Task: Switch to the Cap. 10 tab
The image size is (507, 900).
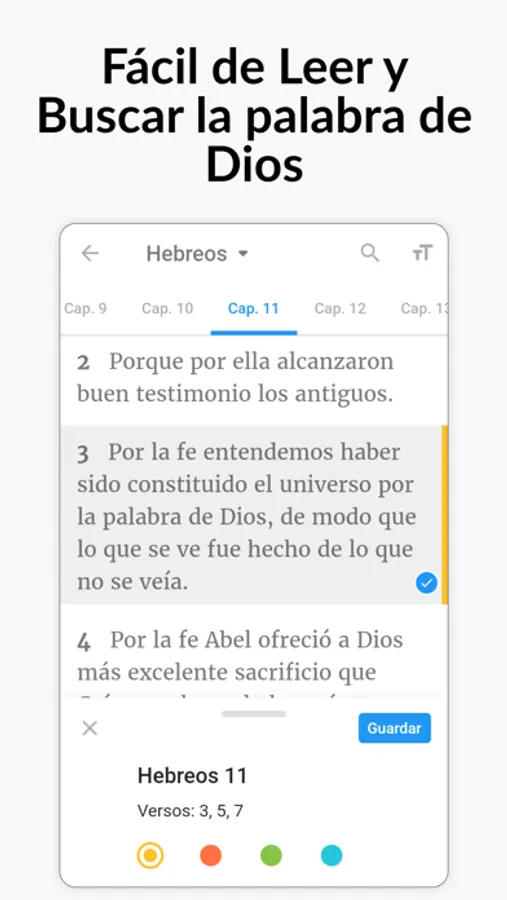Action: (168, 308)
